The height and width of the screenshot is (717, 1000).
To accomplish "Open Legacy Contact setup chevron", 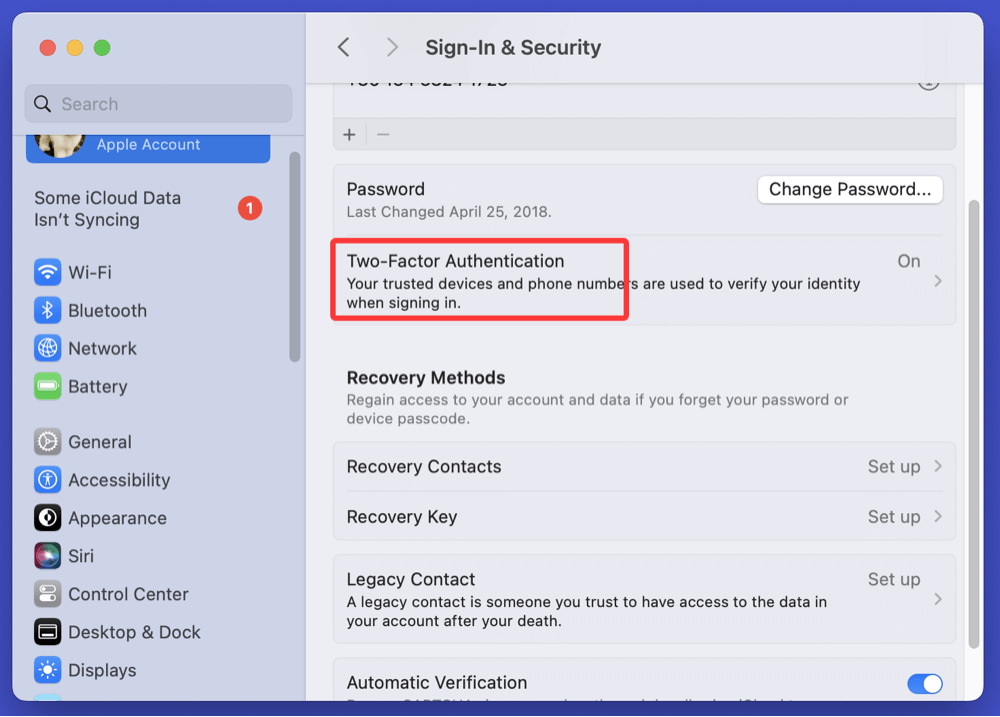I will point(938,599).
